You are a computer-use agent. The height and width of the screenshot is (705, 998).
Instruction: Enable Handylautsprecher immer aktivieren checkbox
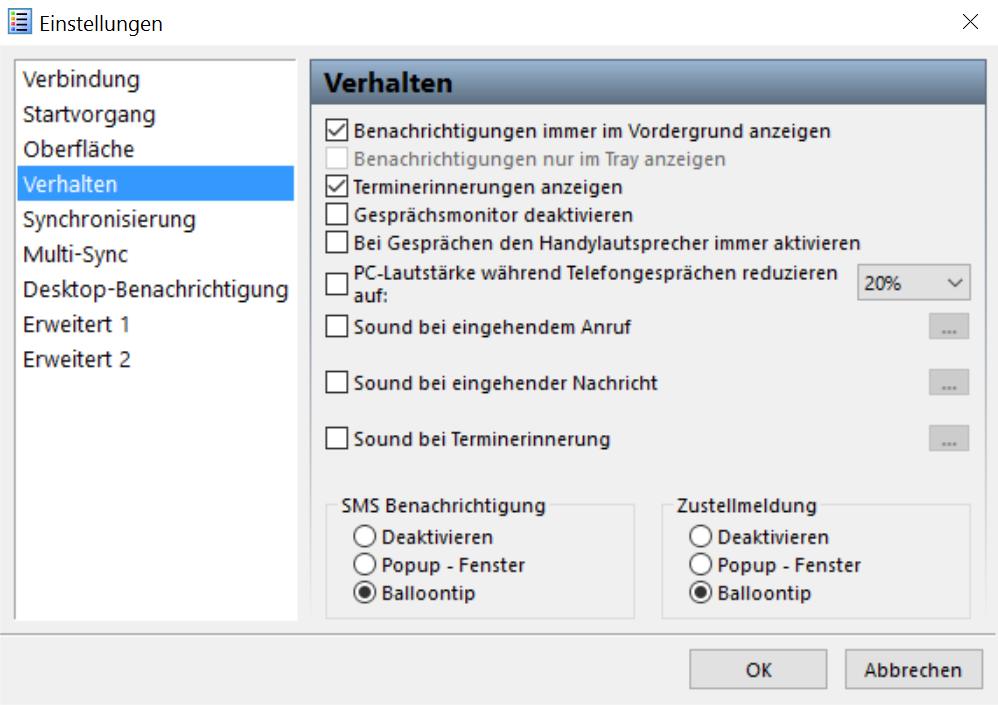tap(337, 242)
